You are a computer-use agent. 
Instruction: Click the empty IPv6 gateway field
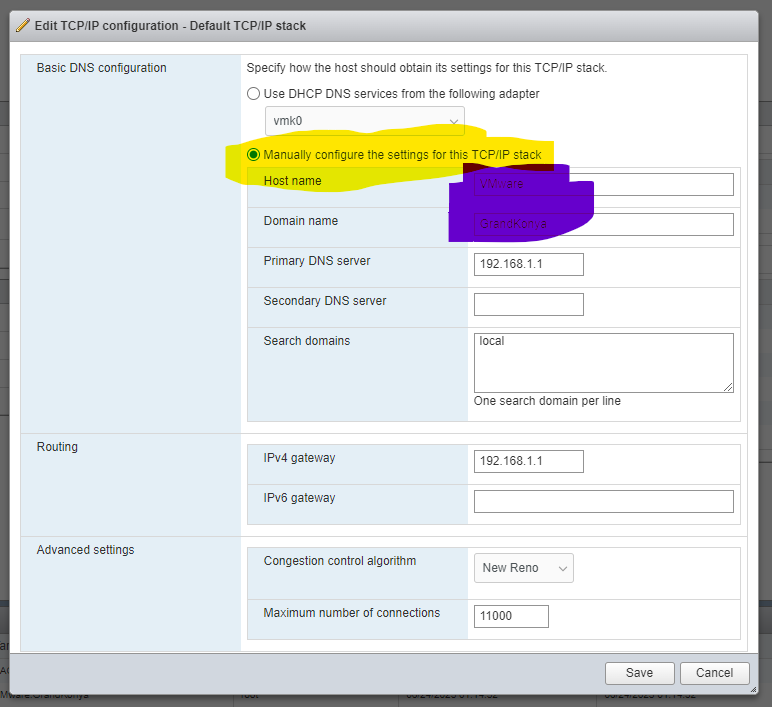(x=603, y=501)
